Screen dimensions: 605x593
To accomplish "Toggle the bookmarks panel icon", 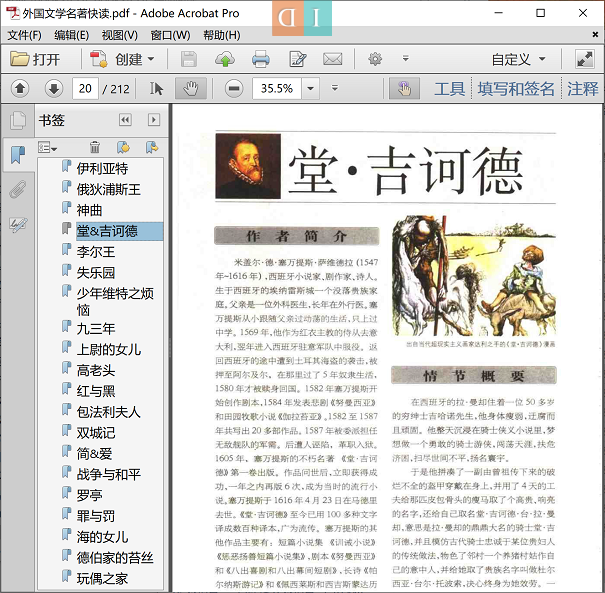I will [x=18, y=155].
